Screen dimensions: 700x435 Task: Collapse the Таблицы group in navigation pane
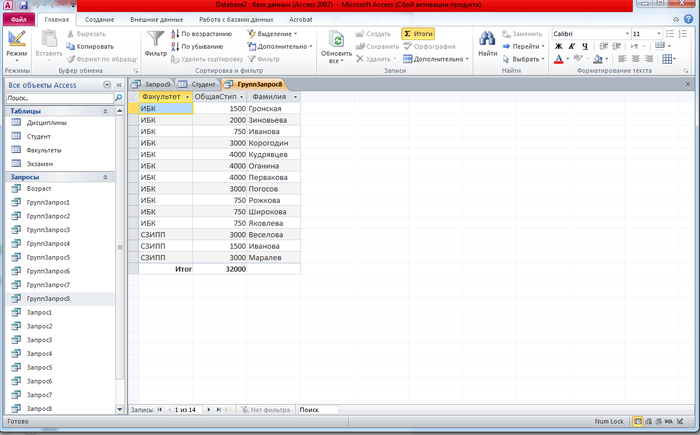tap(106, 111)
